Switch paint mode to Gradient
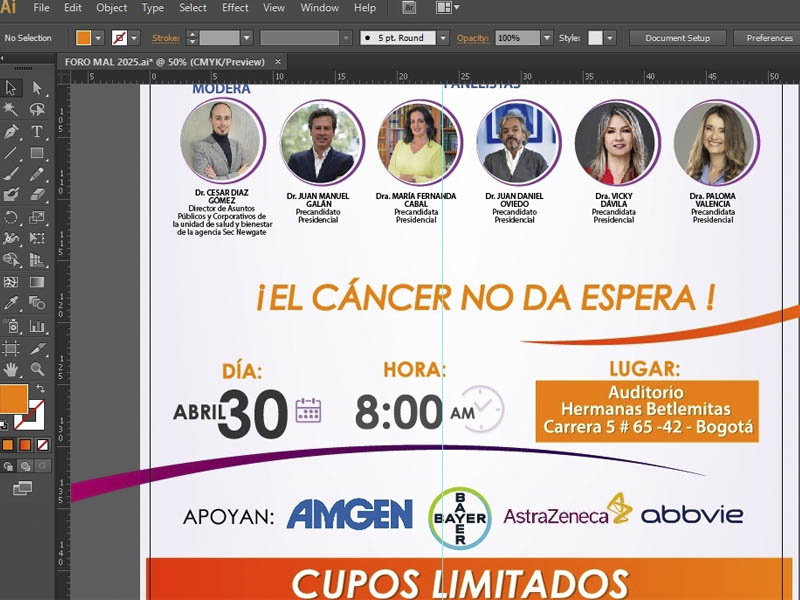This screenshot has height=600, width=800. pyautogui.click(x=24, y=444)
